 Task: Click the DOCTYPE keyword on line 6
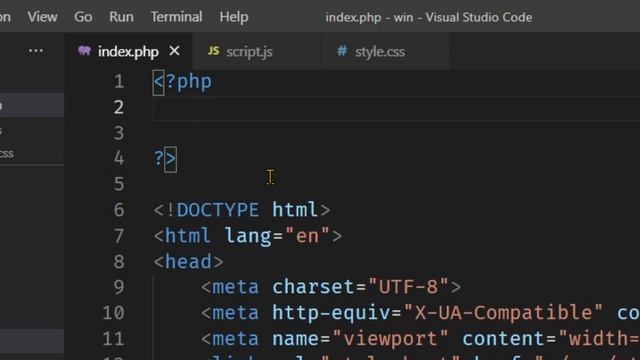click(x=218, y=210)
